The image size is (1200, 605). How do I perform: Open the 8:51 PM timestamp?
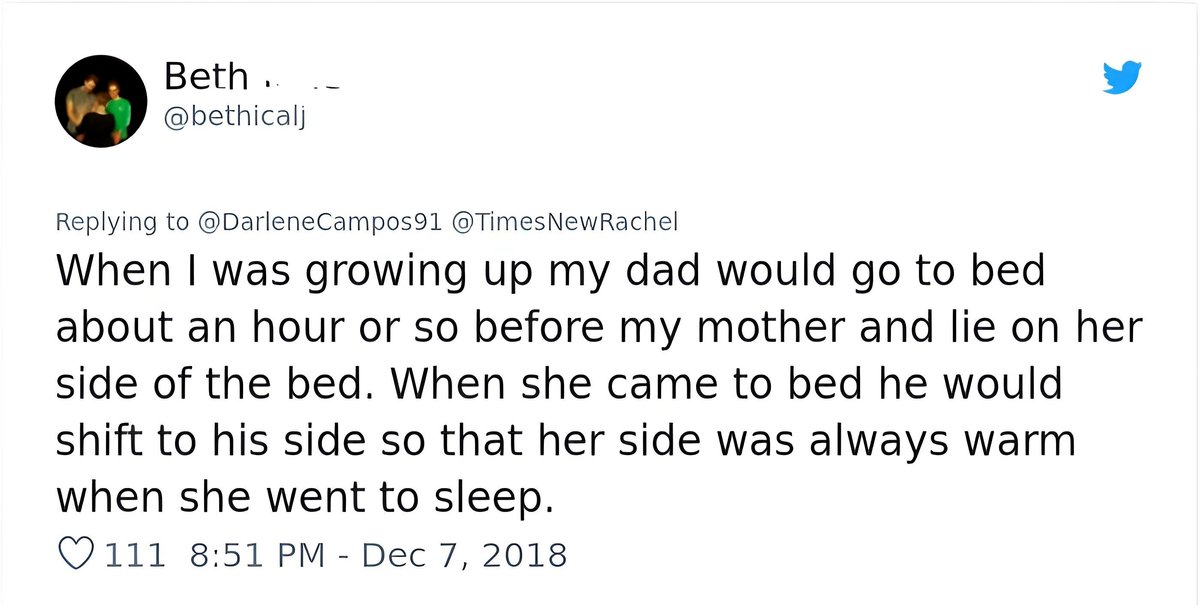click(257, 554)
